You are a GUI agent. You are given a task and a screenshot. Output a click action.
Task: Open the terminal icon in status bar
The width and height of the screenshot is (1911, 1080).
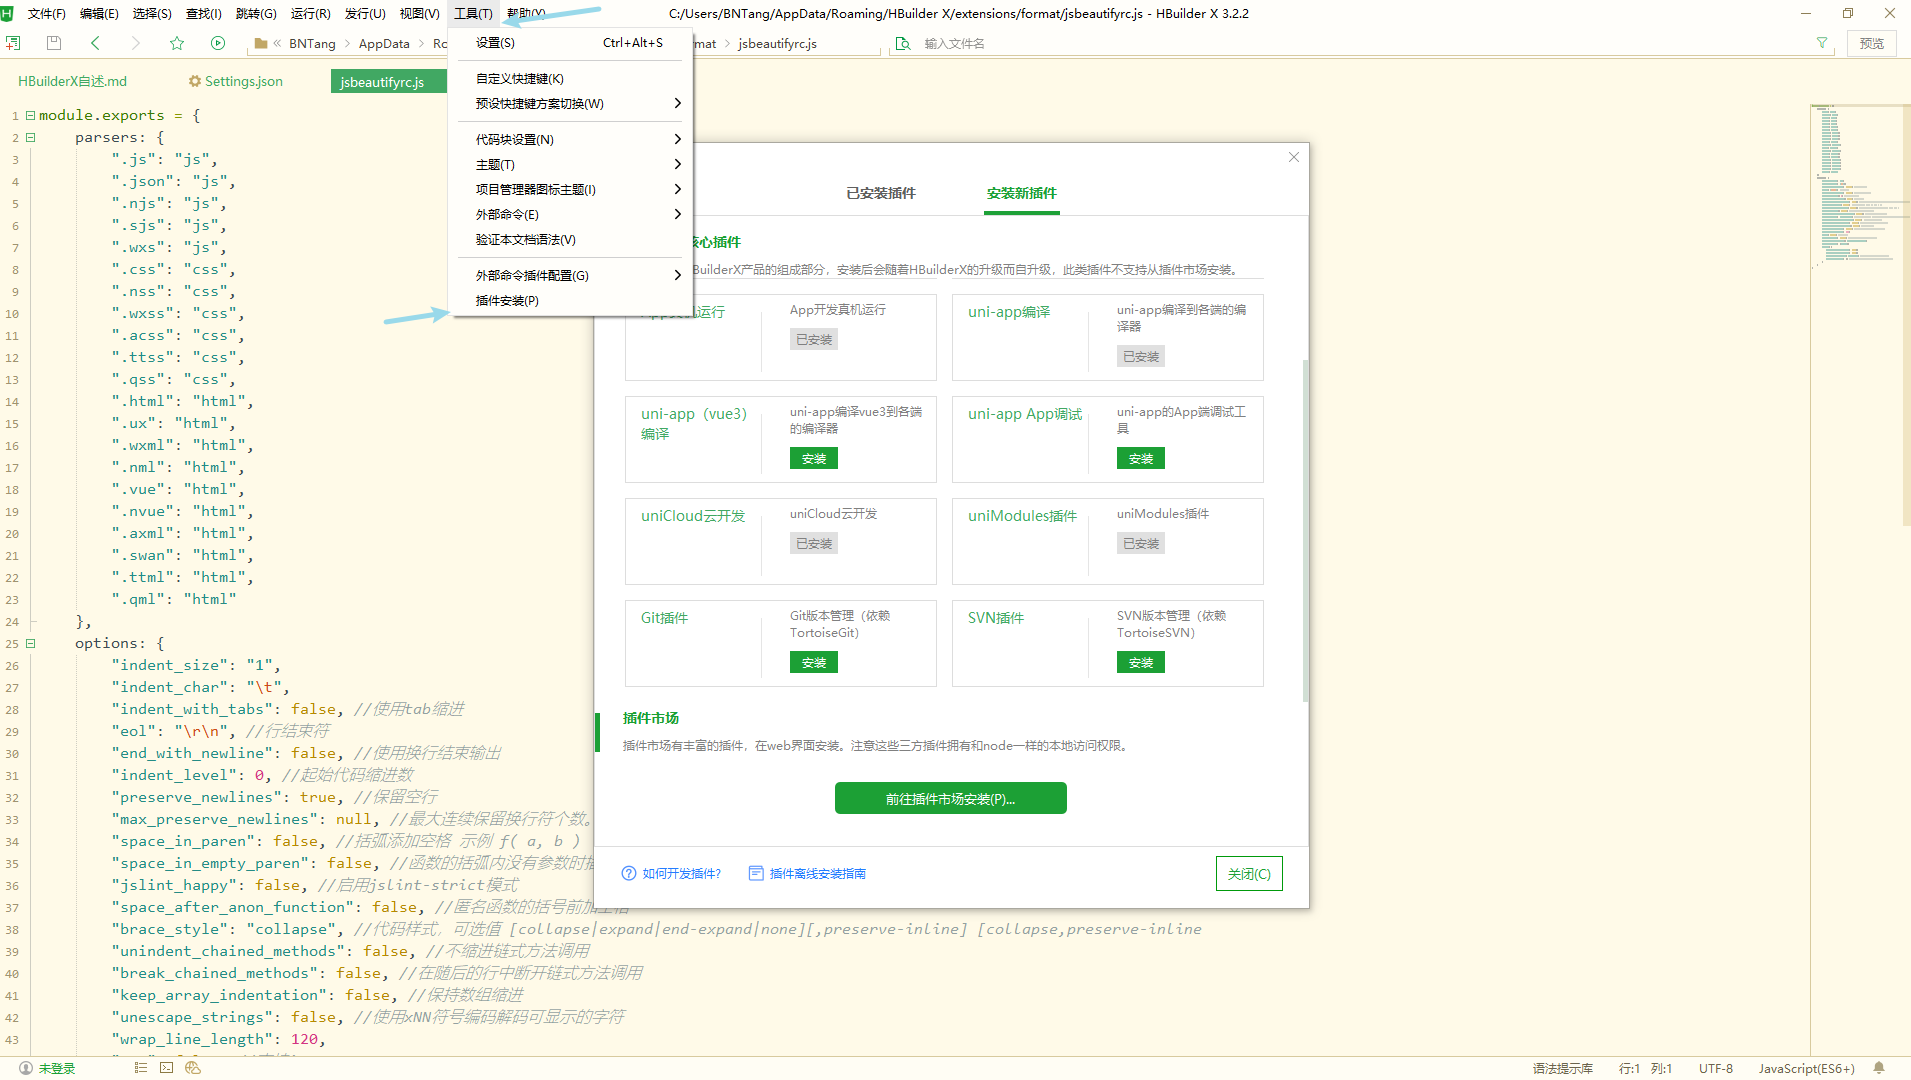click(167, 1068)
